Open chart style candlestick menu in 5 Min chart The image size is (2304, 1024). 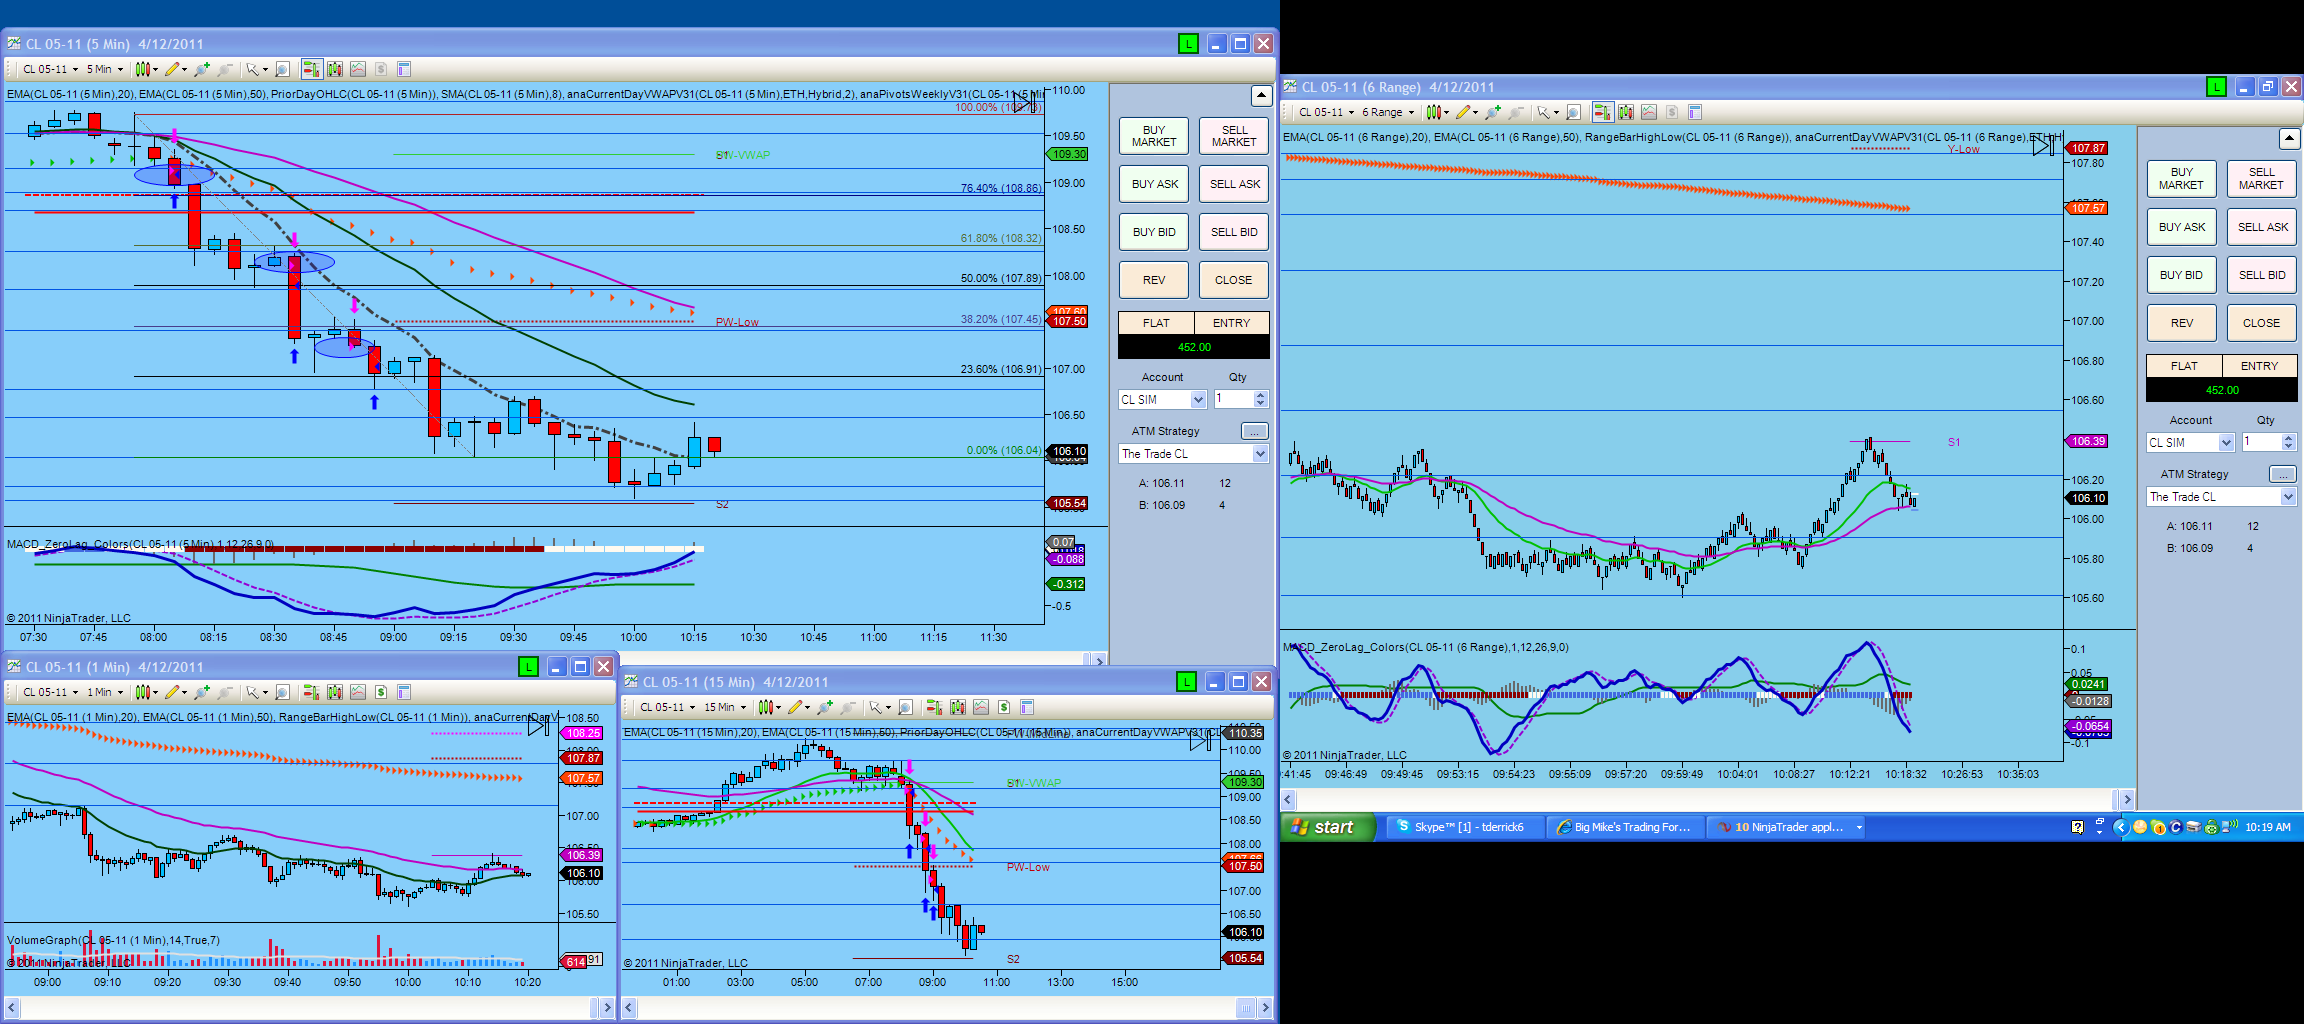pos(146,69)
